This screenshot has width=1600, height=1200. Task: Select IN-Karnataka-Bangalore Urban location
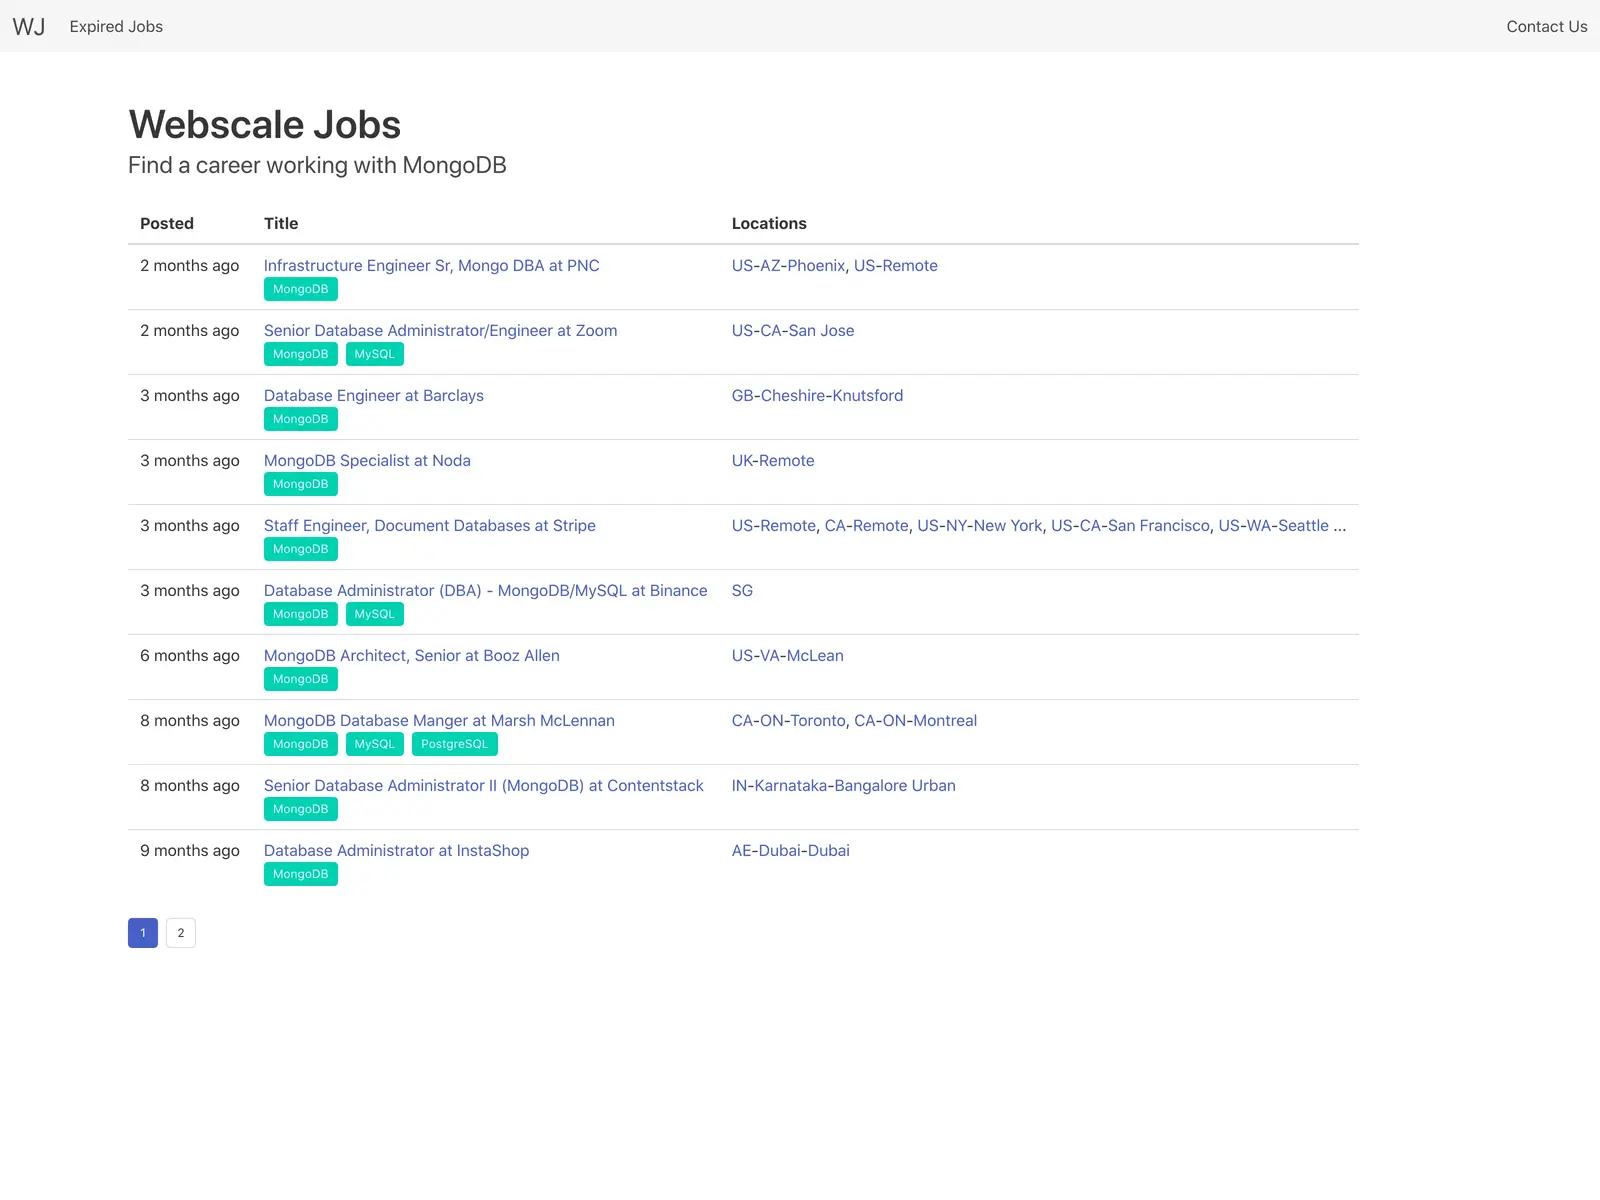tap(843, 785)
